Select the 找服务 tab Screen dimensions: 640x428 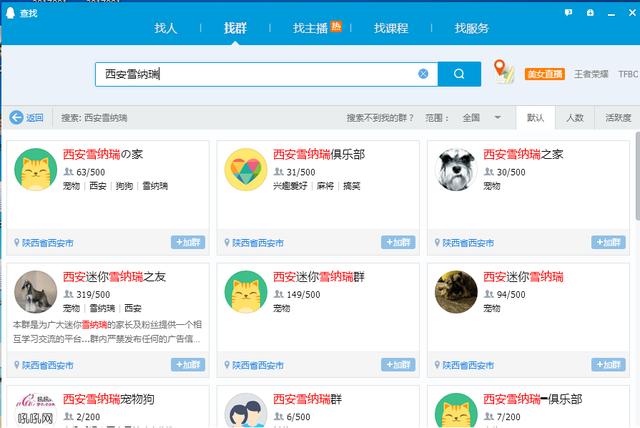pyautogui.click(x=472, y=28)
